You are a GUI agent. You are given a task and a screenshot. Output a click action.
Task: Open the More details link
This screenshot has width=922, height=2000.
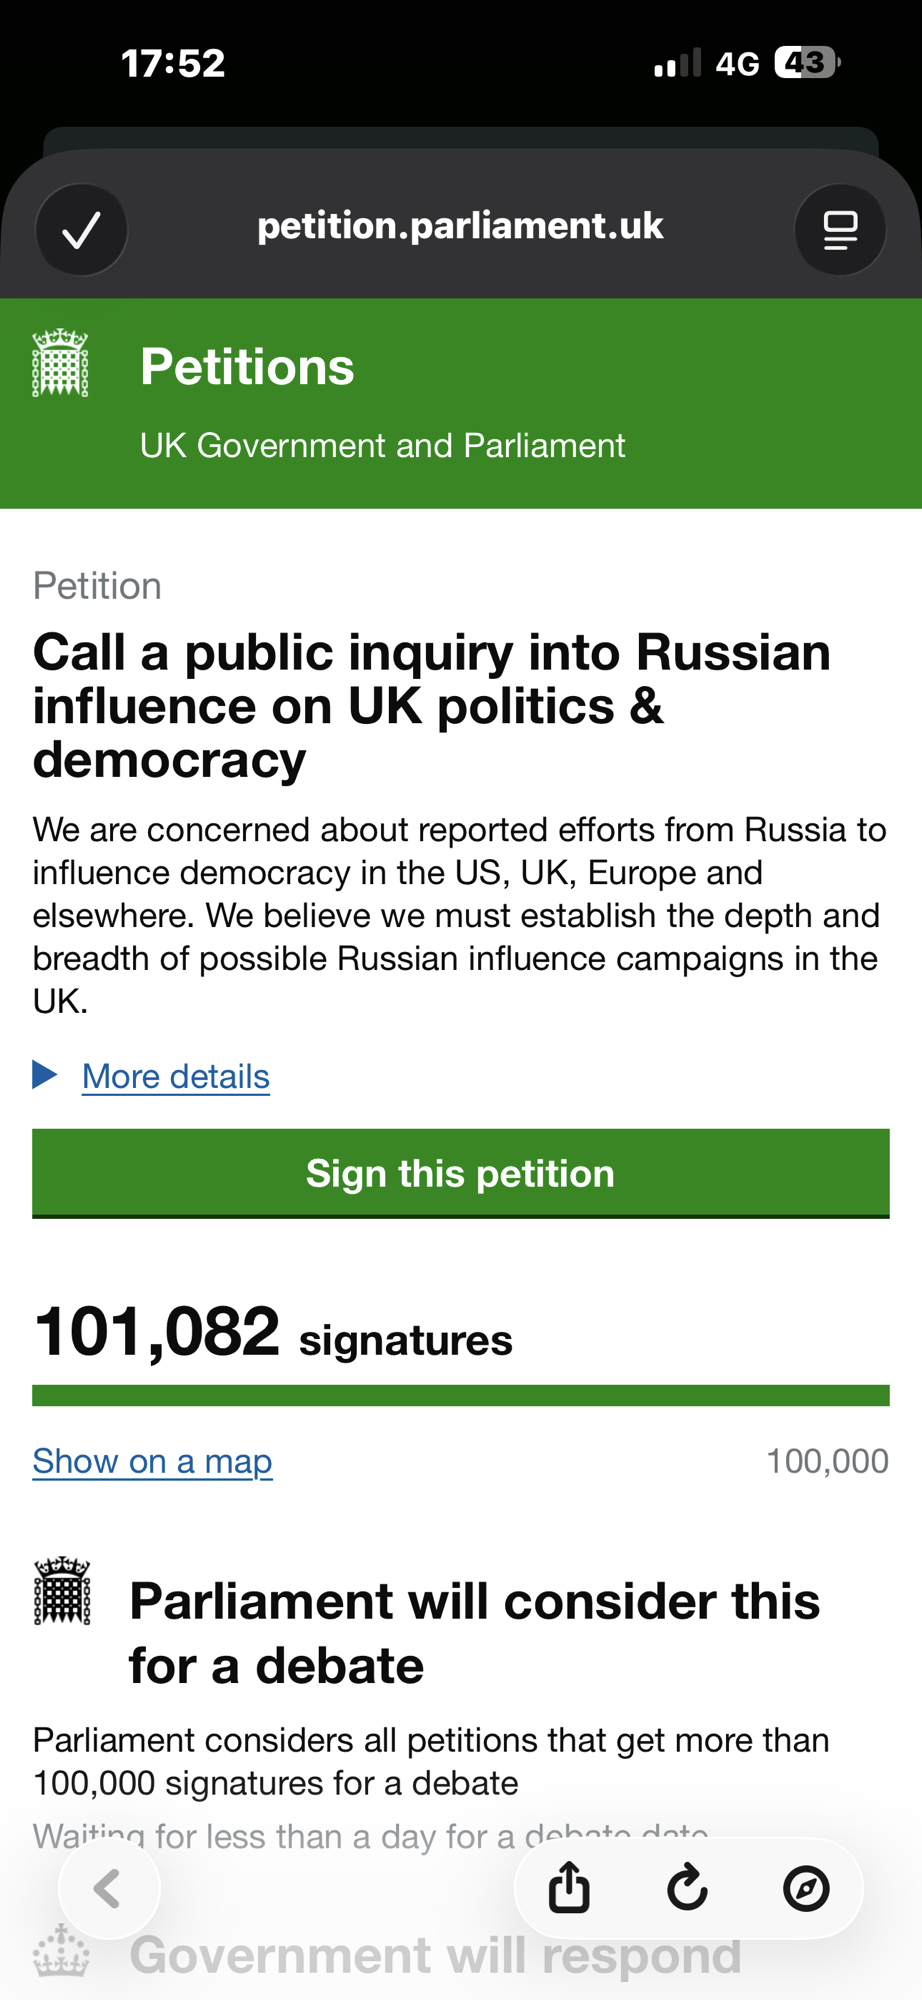click(x=176, y=1077)
